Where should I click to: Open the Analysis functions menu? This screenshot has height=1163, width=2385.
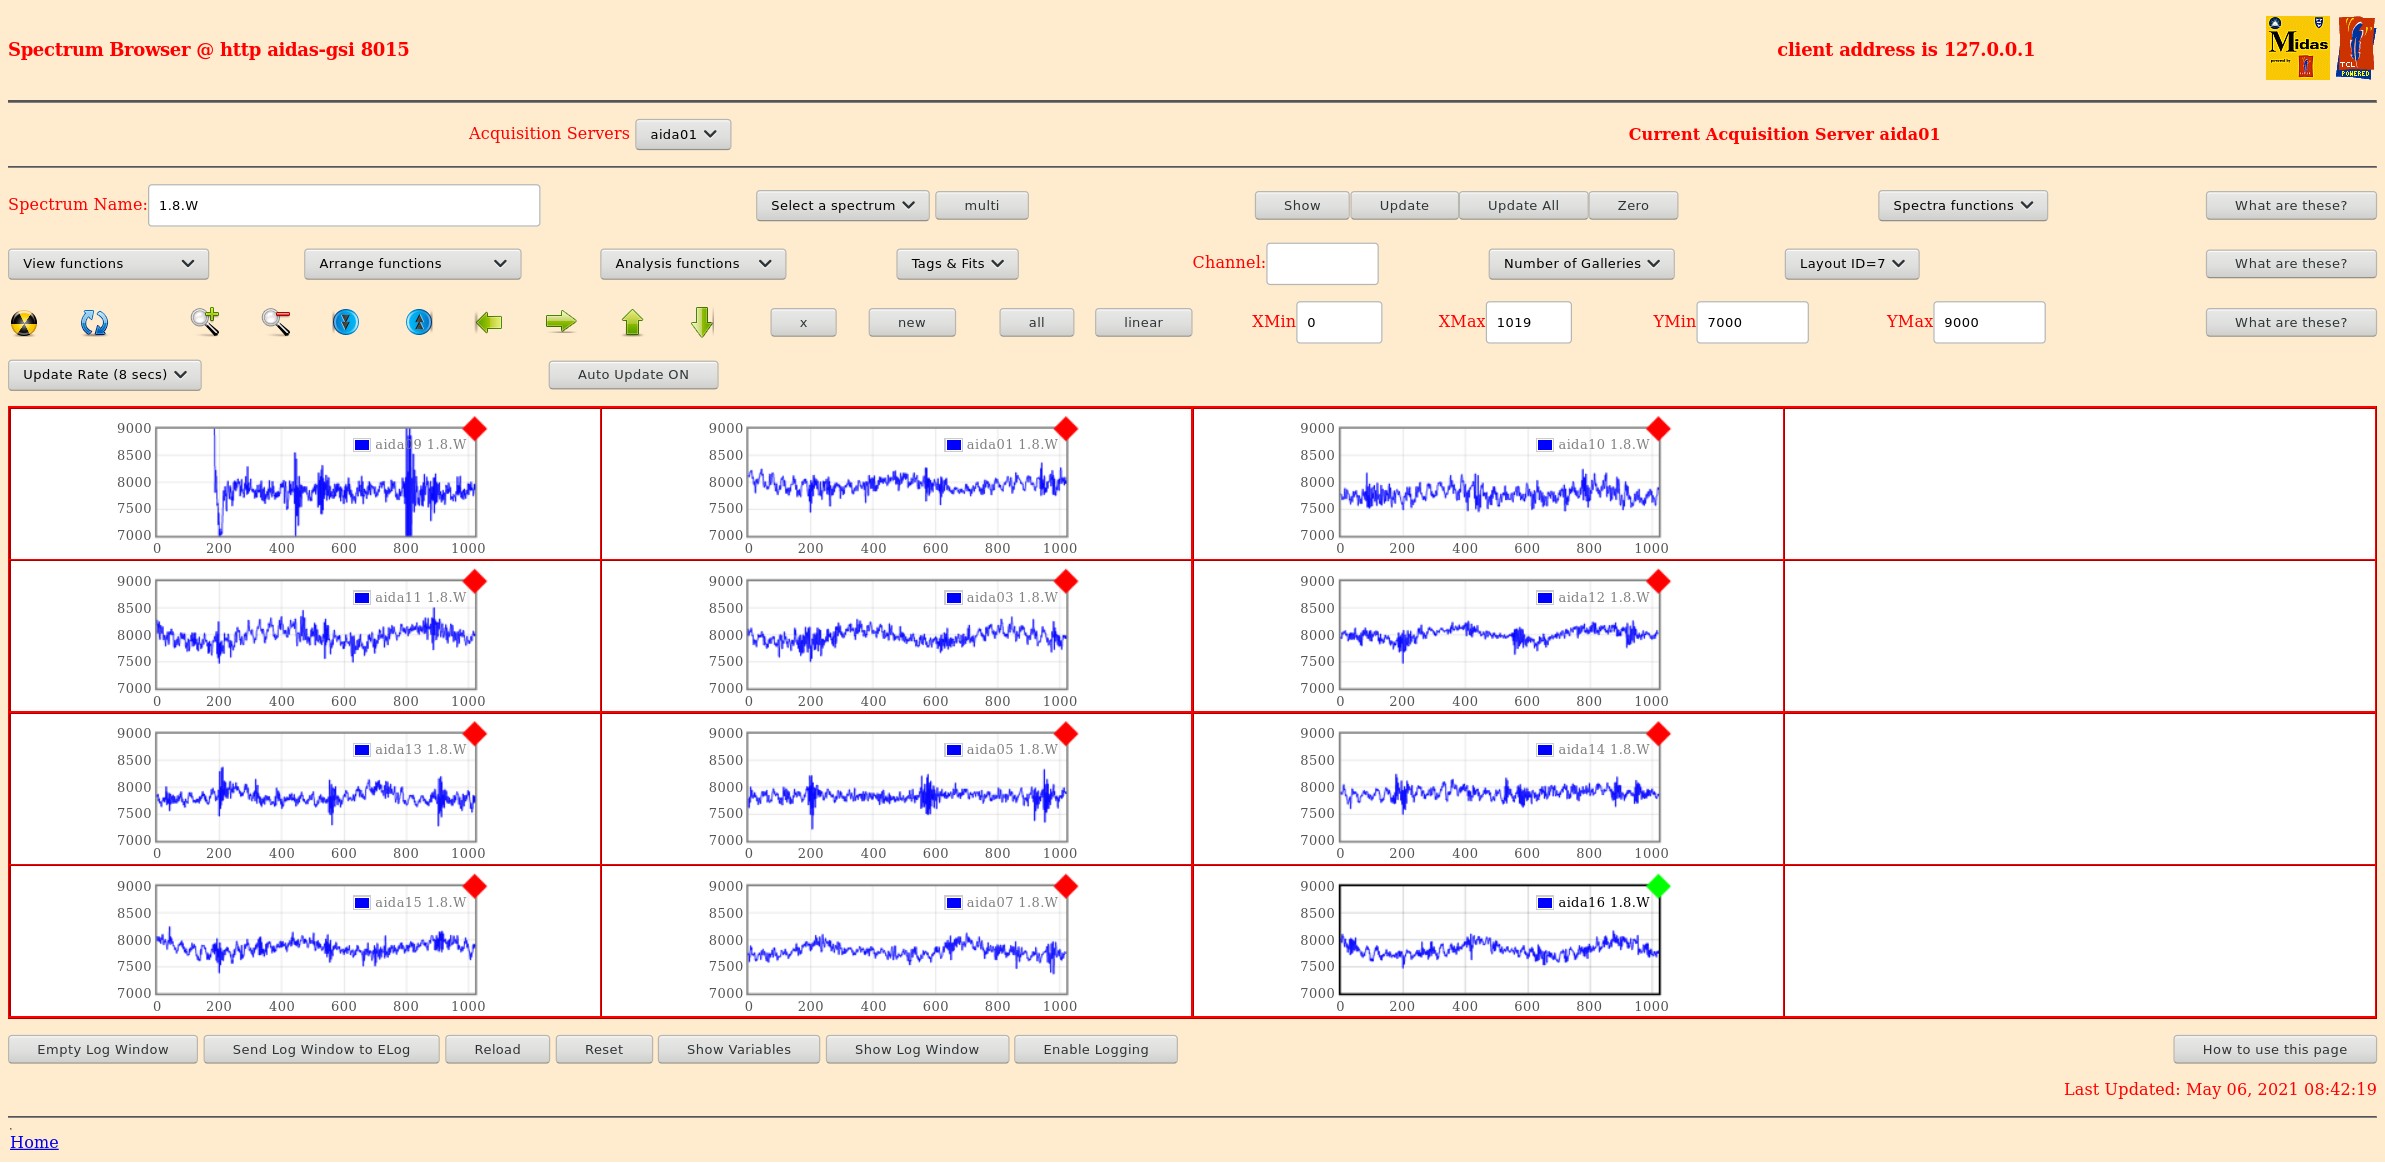tap(693, 264)
